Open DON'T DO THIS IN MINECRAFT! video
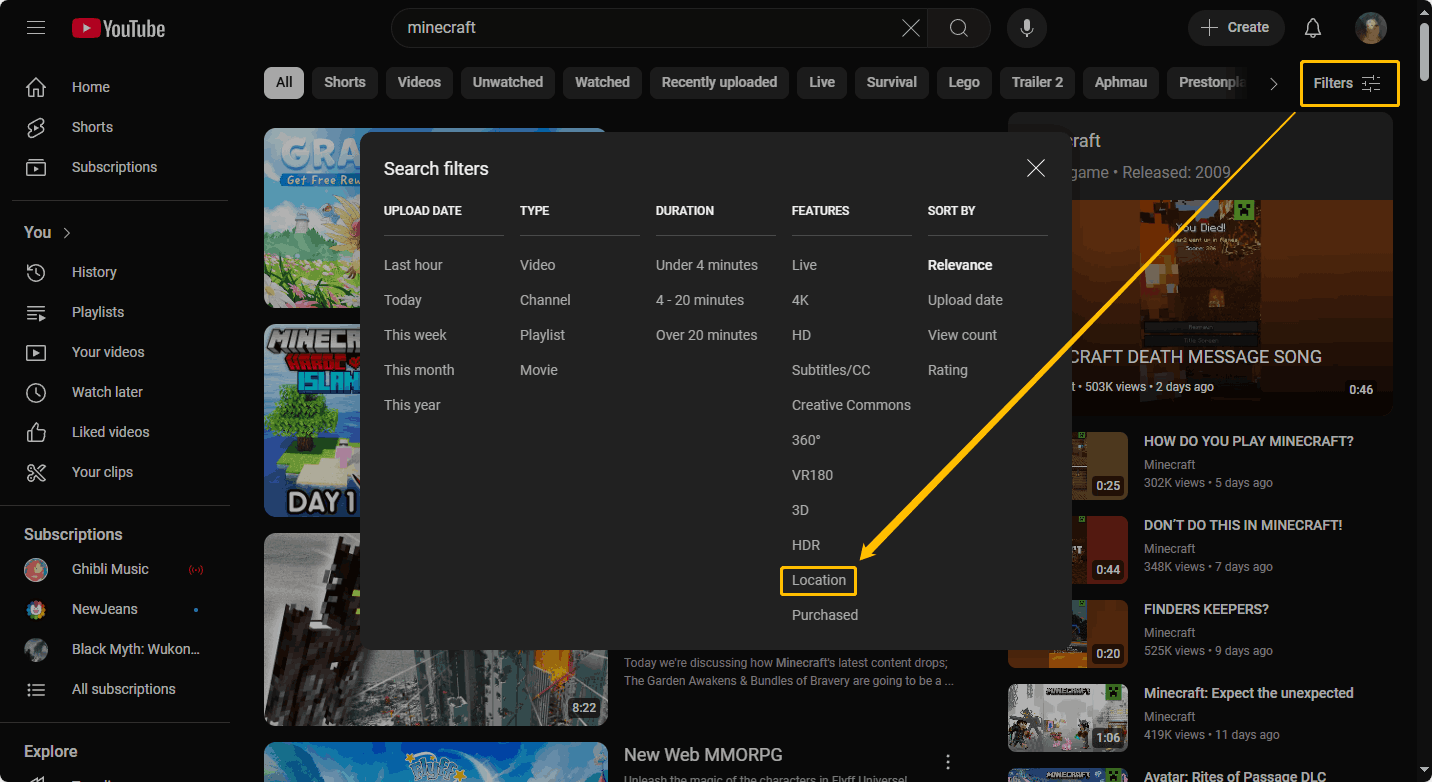 pyautogui.click(x=1243, y=525)
